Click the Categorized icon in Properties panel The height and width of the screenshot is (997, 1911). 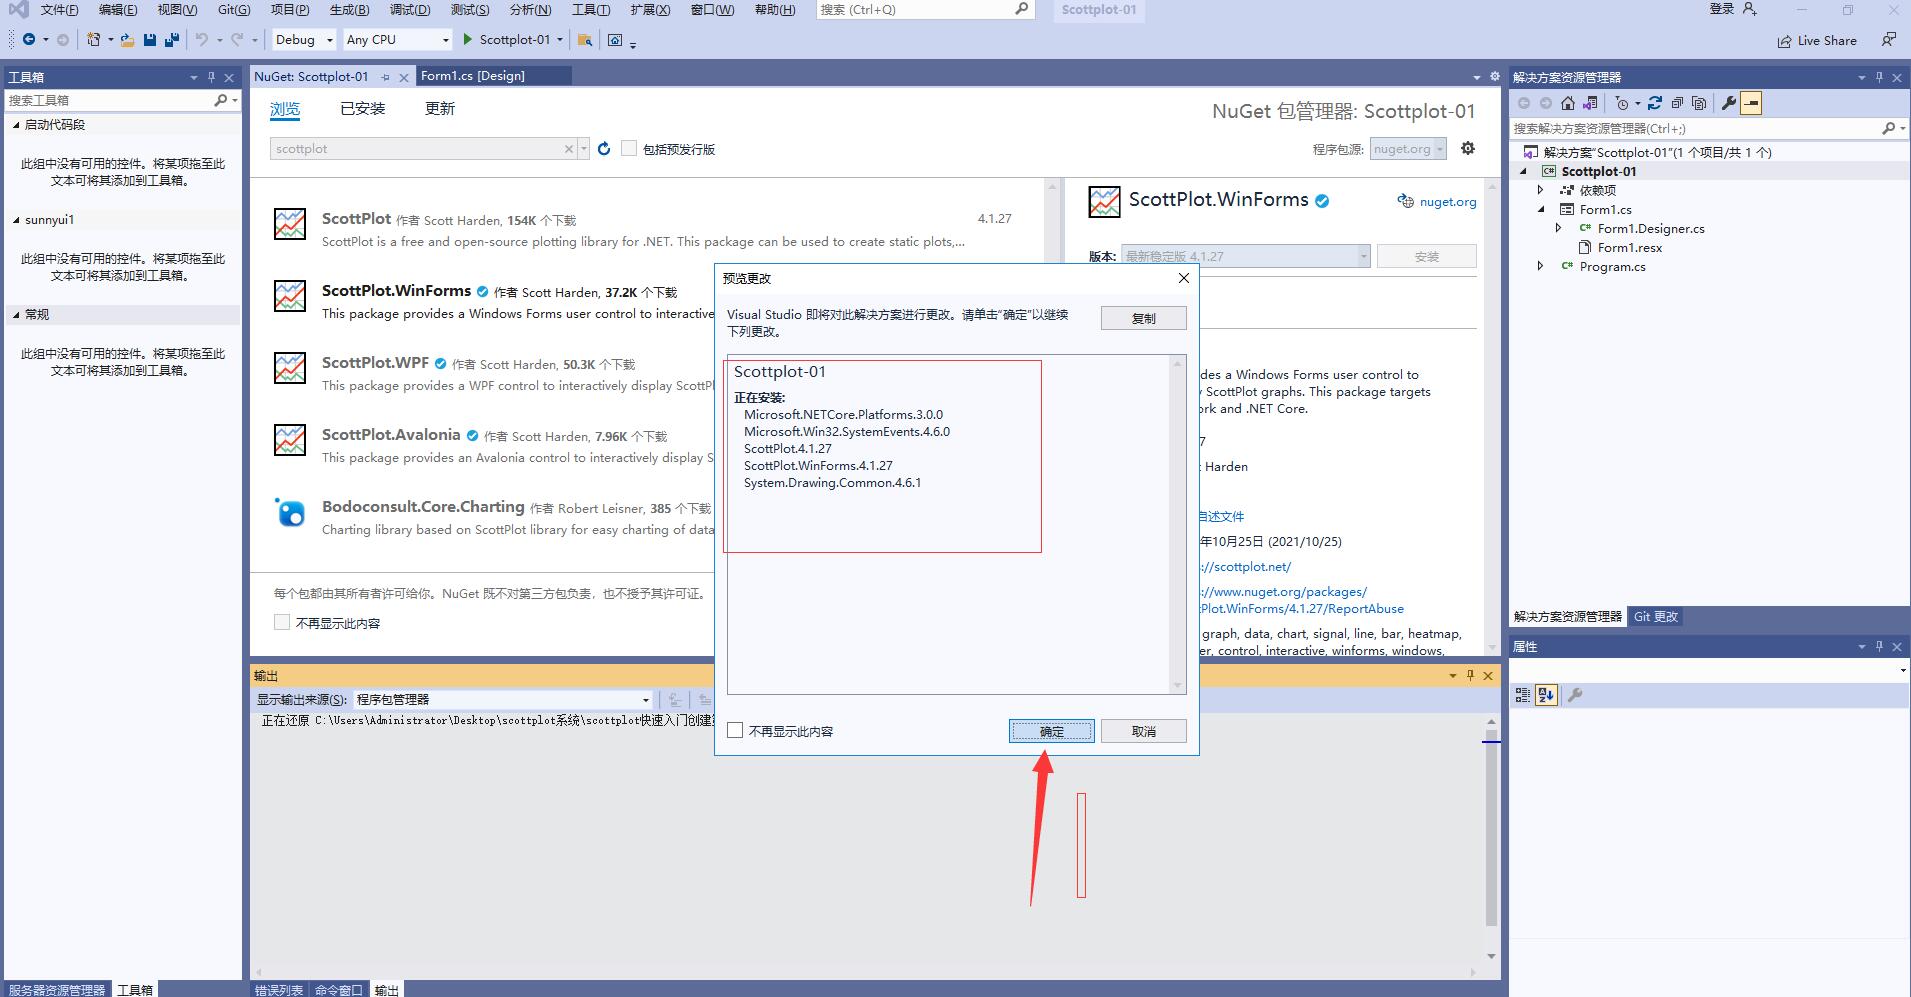[x=1523, y=695]
